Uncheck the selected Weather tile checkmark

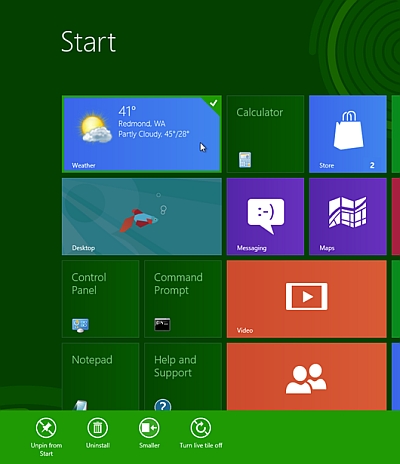coord(214,103)
